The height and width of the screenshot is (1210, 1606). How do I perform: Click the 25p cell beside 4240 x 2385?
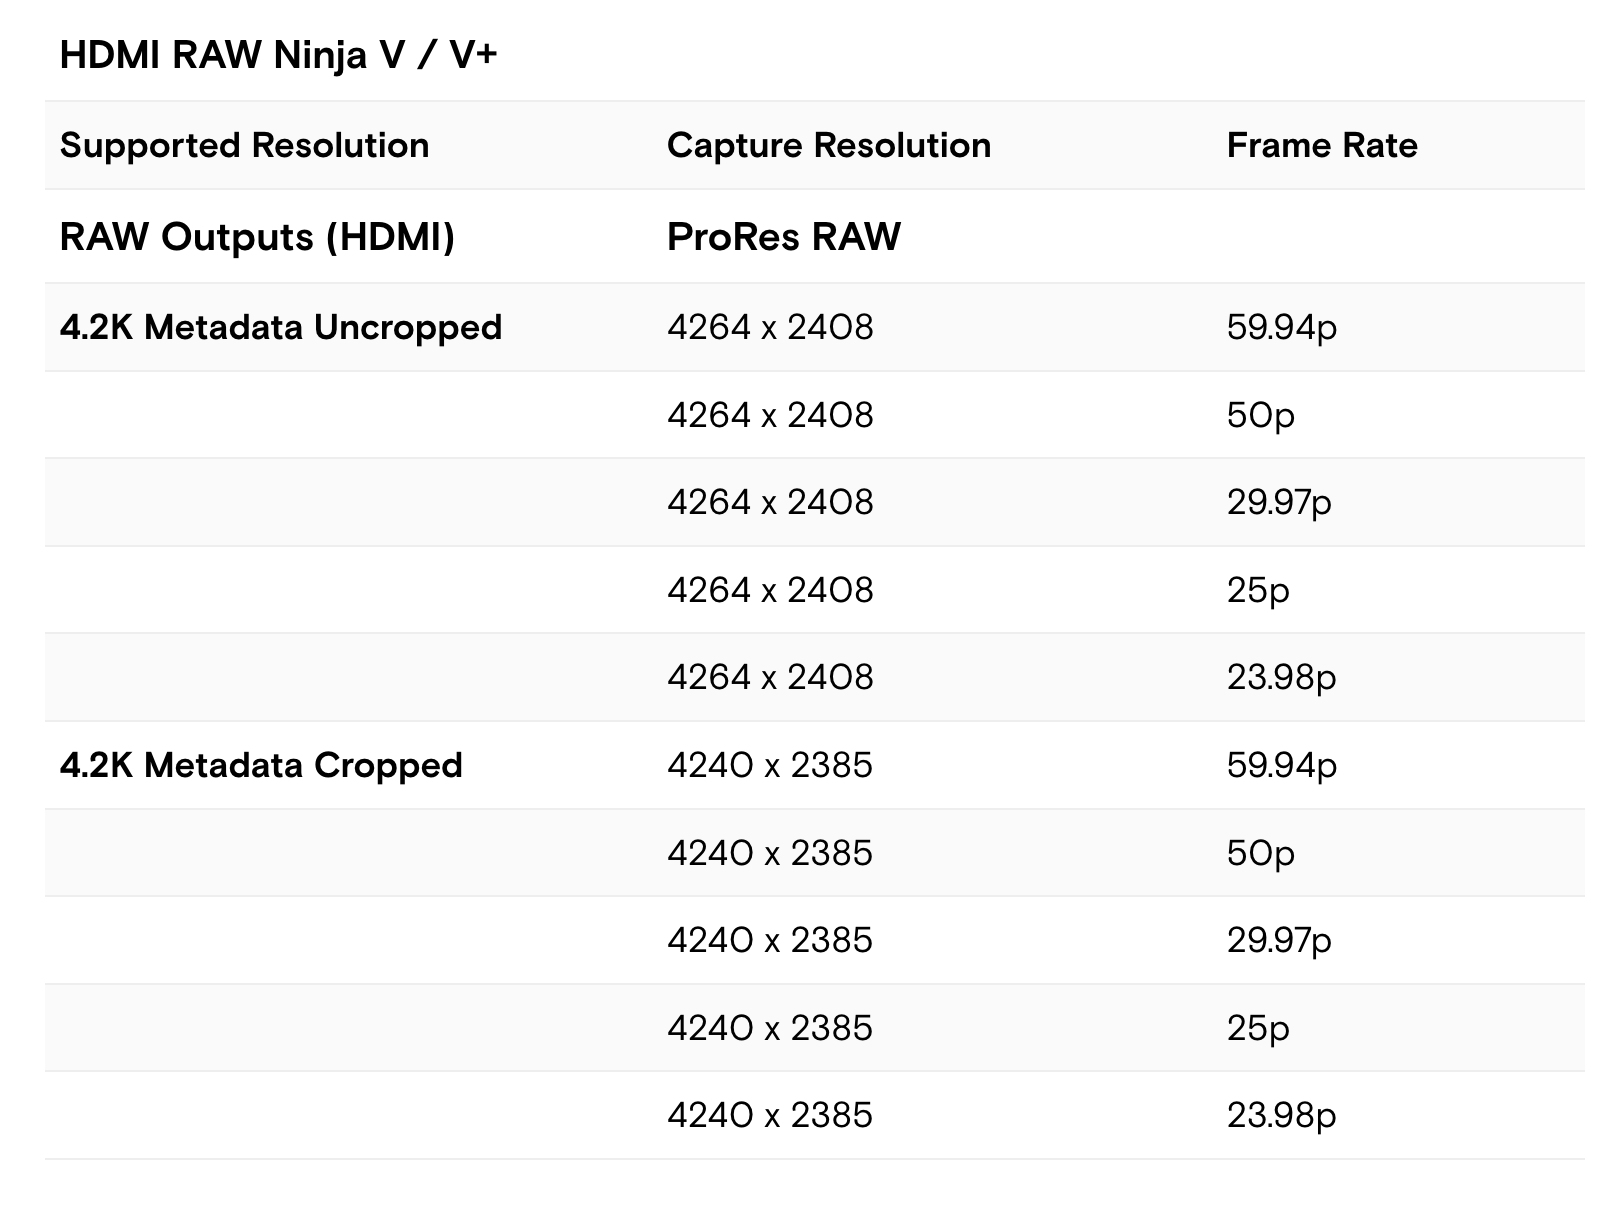tap(1257, 1028)
